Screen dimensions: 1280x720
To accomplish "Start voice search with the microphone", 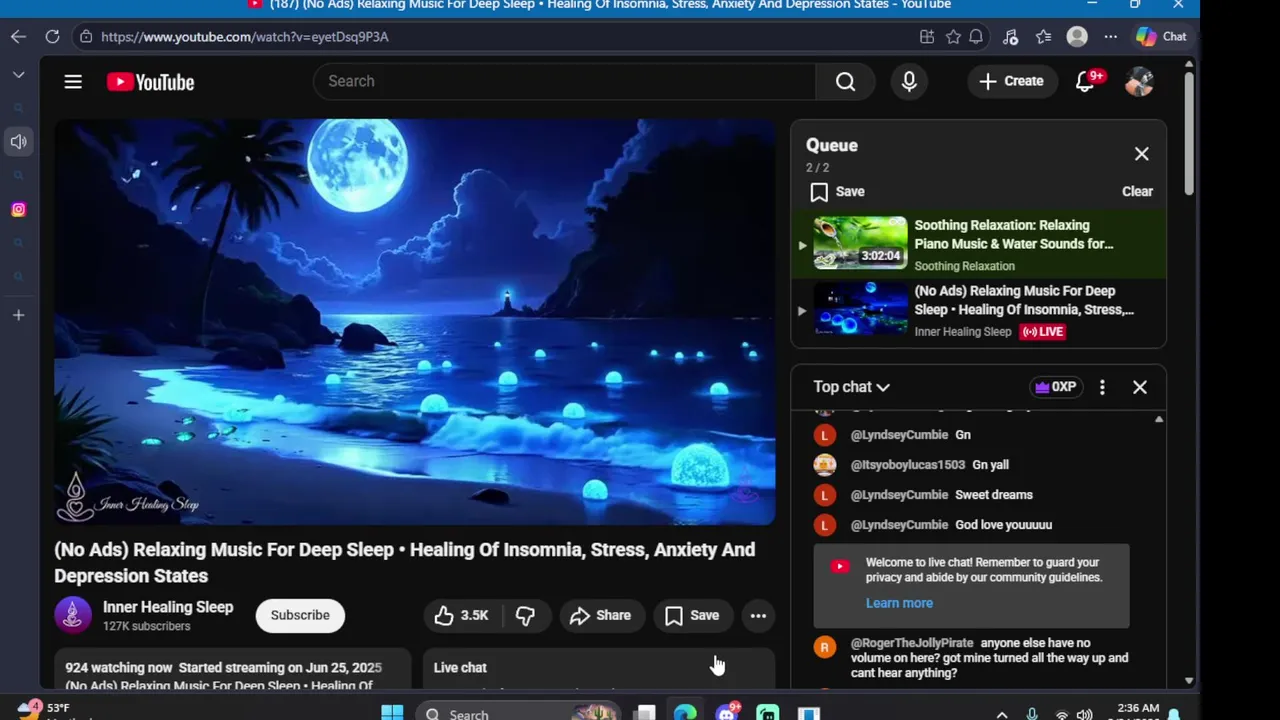I will [x=909, y=81].
